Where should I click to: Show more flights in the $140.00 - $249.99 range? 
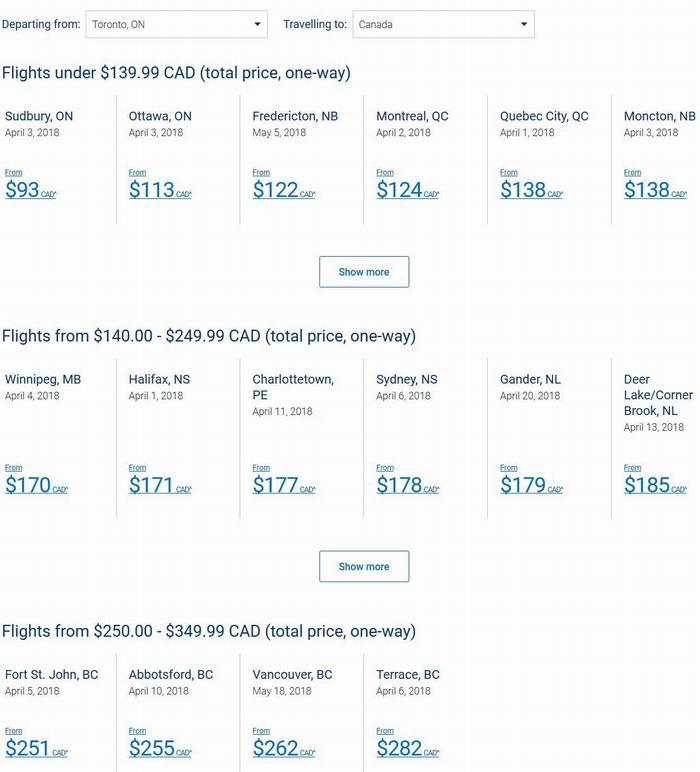coord(364,566)
